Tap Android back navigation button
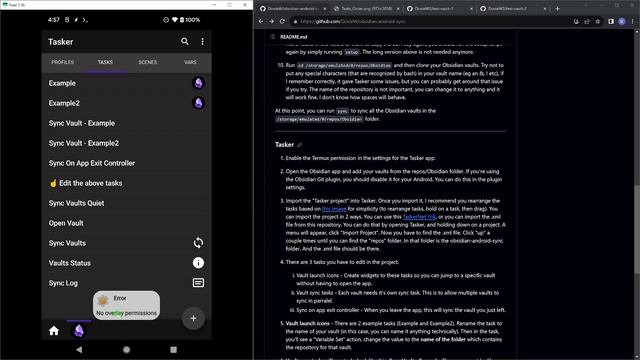The image size is (640, 360). click(79, 349)
